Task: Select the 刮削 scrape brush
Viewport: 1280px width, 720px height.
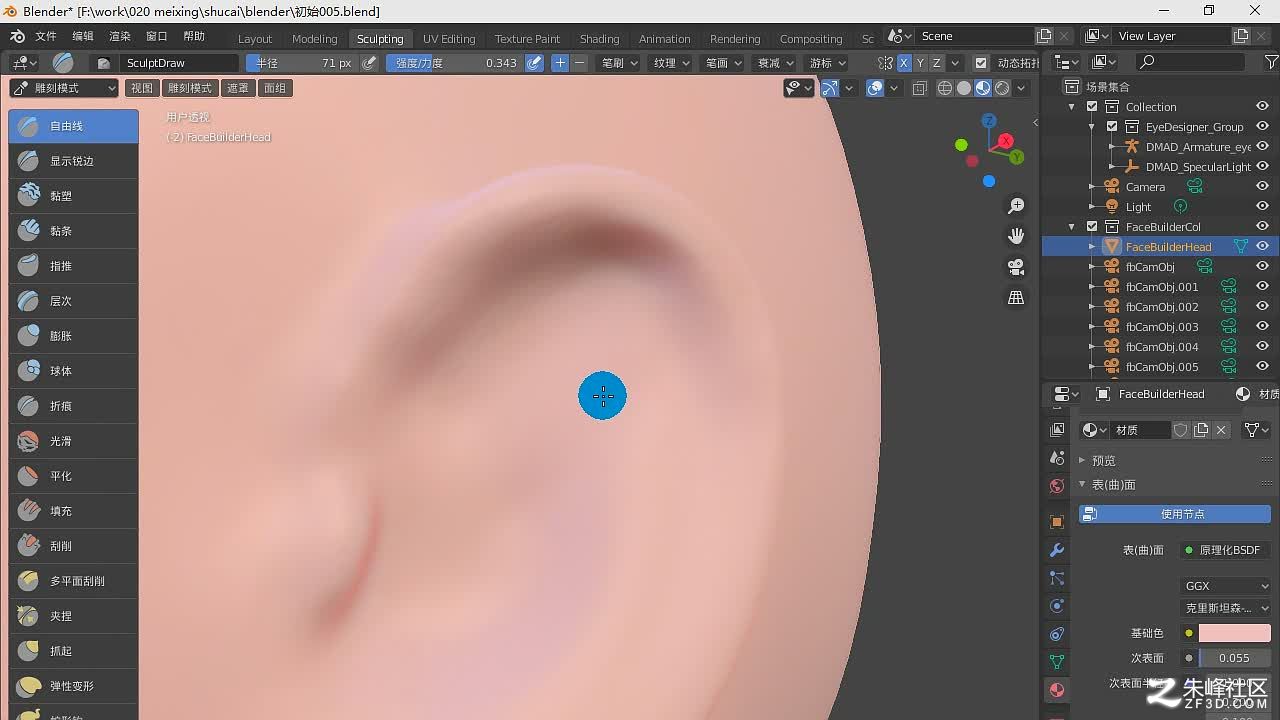Action: (73, 546)
